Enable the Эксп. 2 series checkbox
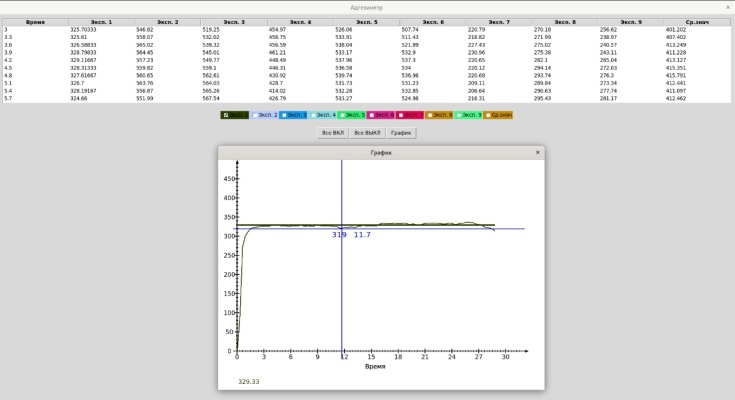Viewport: 735px width, 400px height. point(254,116)
